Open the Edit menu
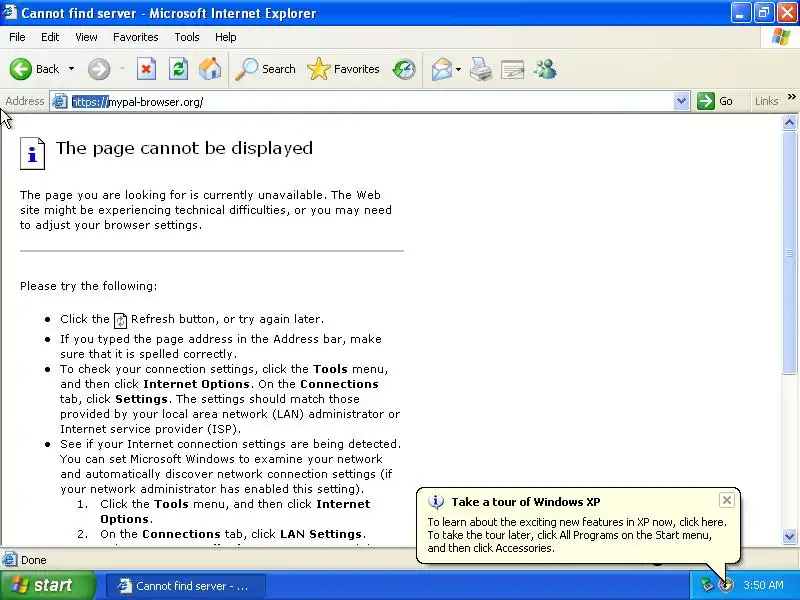The image size is (800, 600). click(x=50, y=37)
